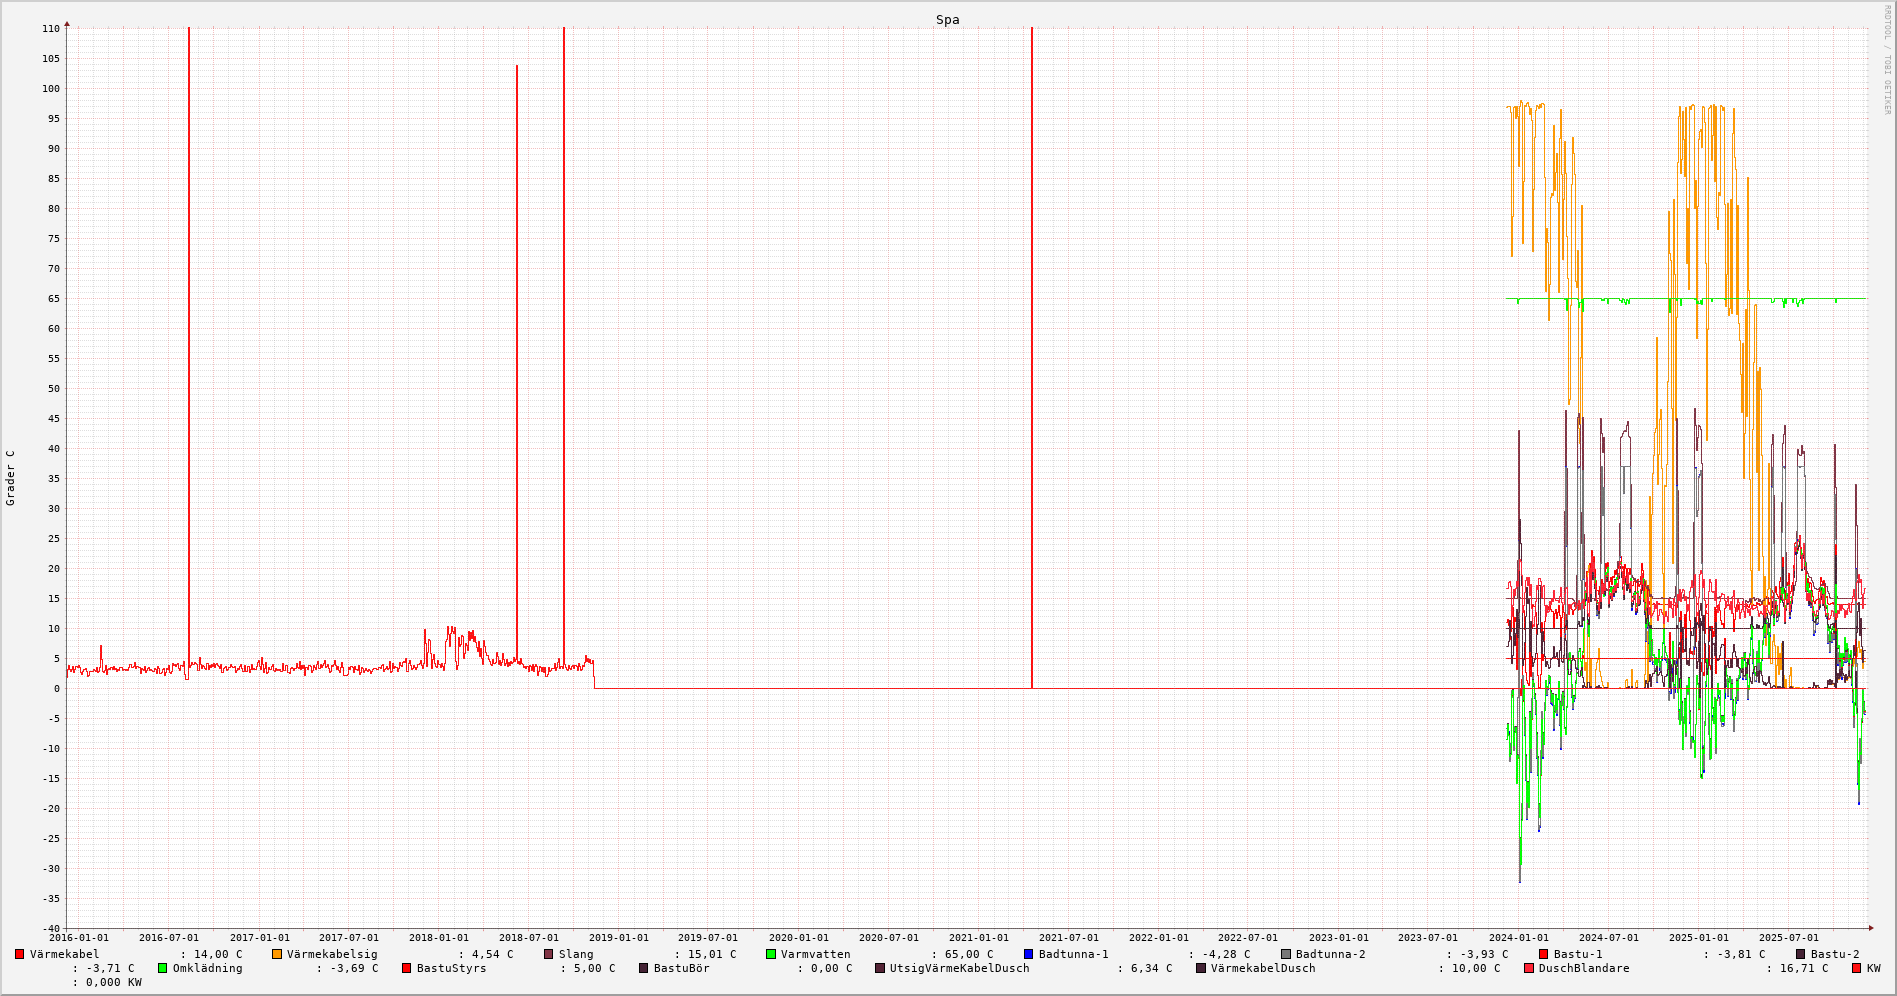Screen dimensions: 1897x996
Task: Click the KW legend swatch
Action: click(1857, 968)
